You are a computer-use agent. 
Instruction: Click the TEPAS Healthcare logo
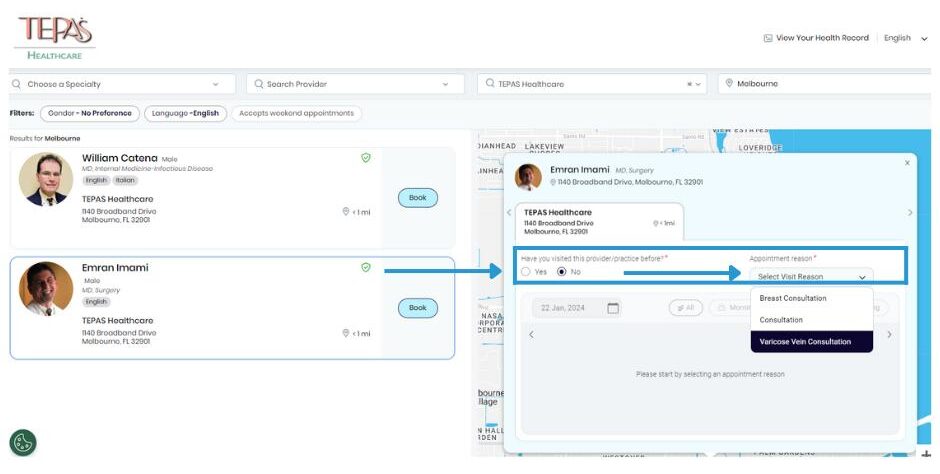coord(55,38)
